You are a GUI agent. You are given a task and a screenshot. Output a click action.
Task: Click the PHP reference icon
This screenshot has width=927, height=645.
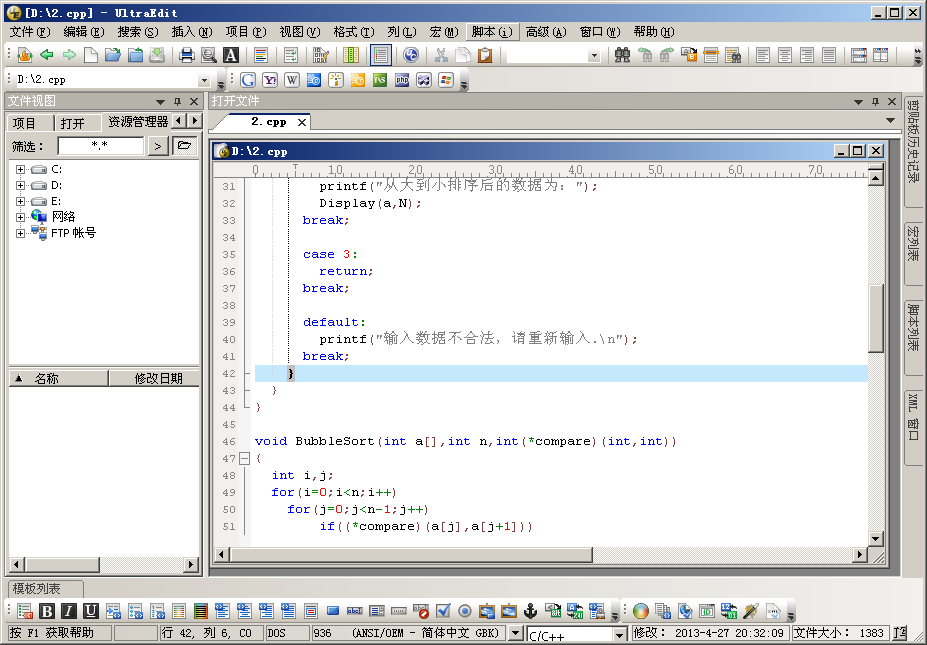tap(402, 80)
